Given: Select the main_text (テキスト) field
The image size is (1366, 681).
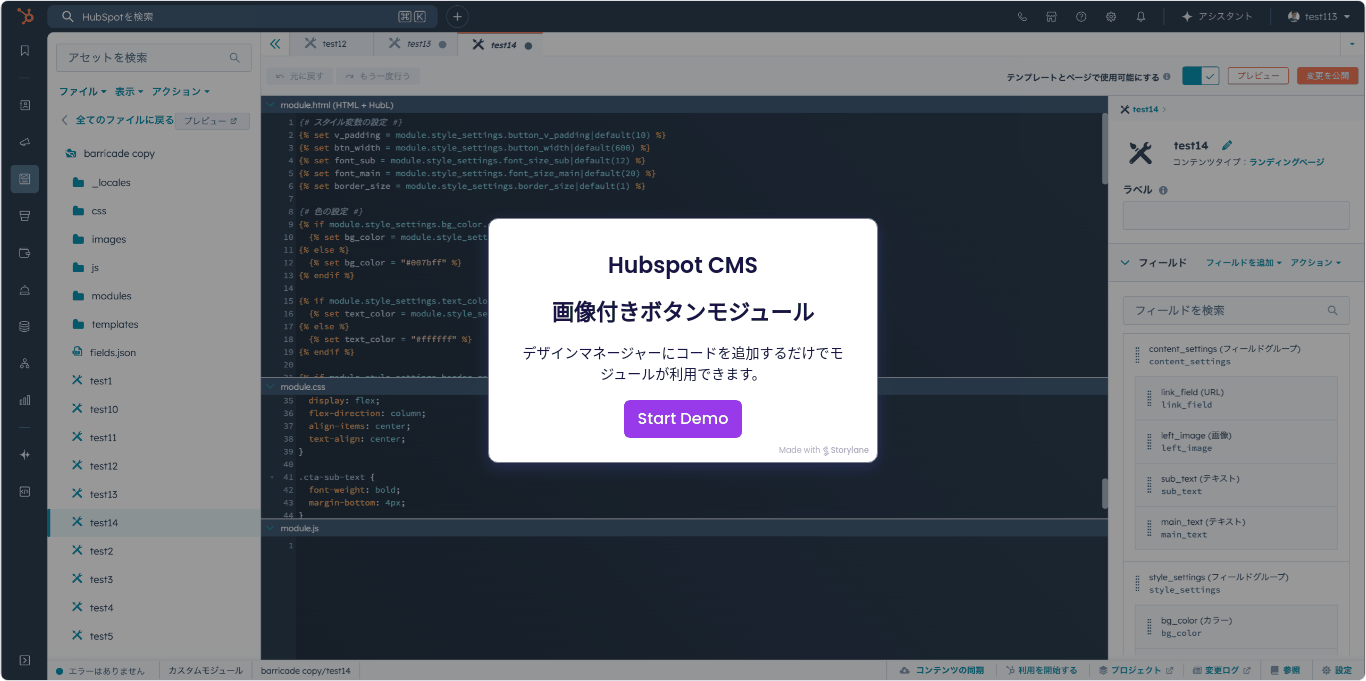Looking at the screenshot, I should pyautogui.click(x=1236, y=528).
